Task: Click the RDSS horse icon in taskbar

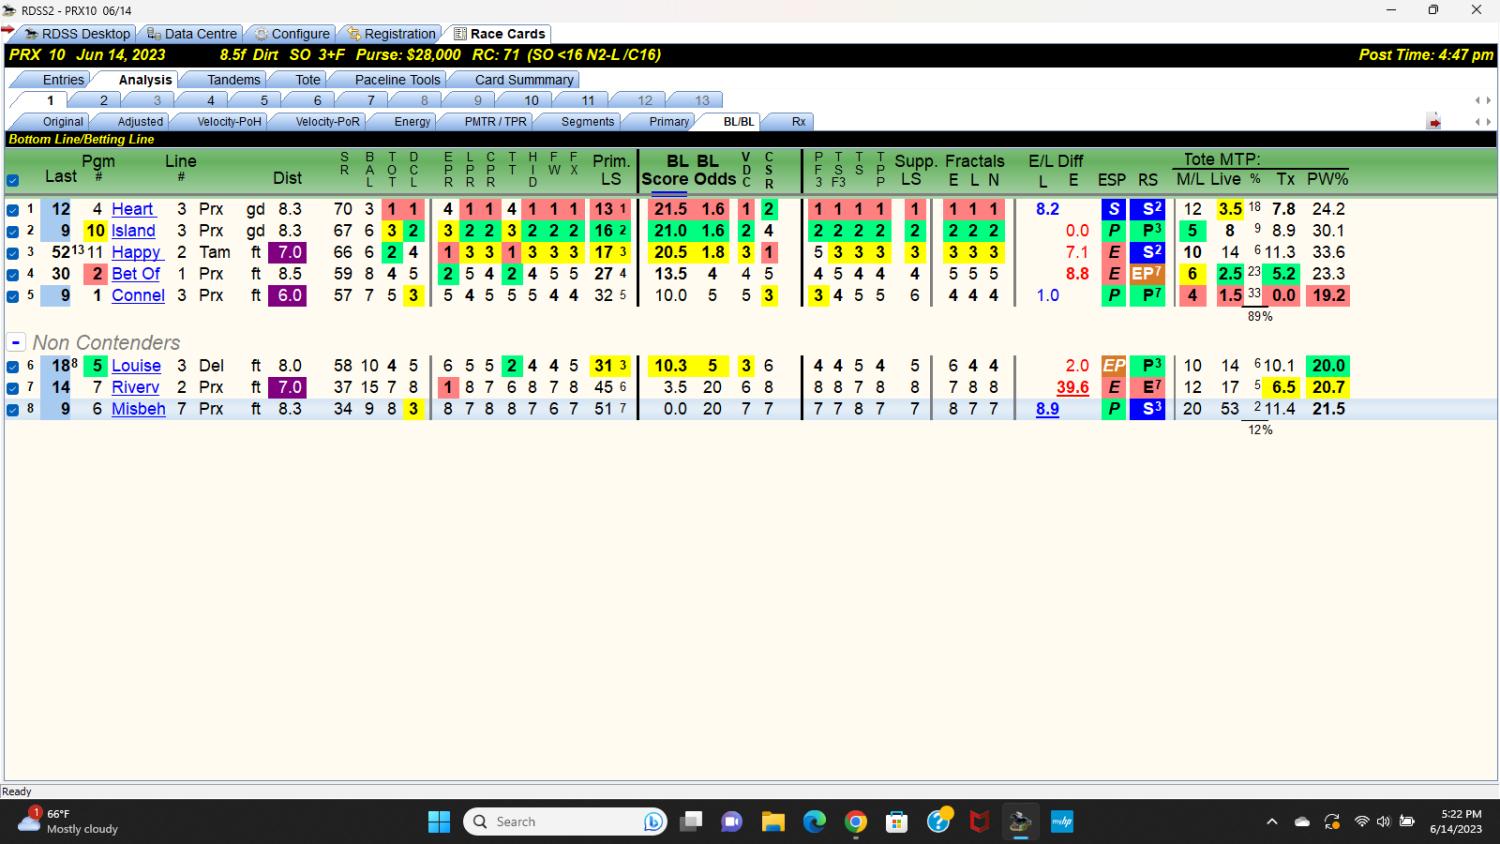Action: click(1020, 822)
